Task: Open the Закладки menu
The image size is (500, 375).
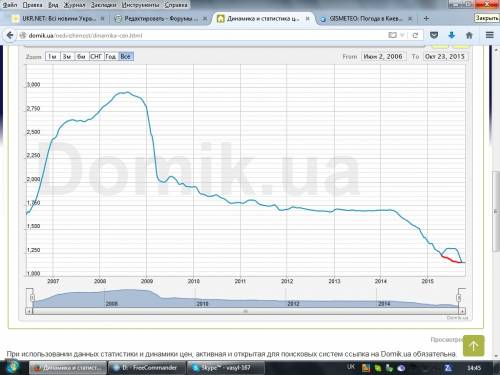Action: click(x=104, y=5)
